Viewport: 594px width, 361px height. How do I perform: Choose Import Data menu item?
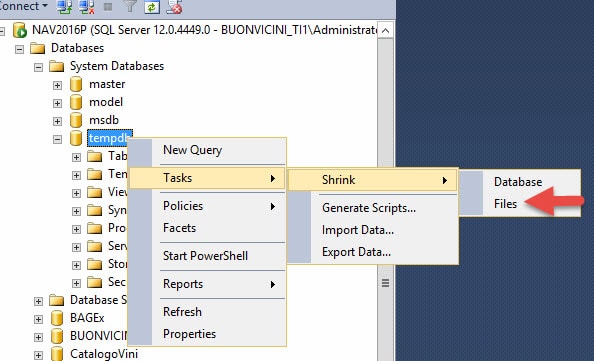(x=373, y=230)
